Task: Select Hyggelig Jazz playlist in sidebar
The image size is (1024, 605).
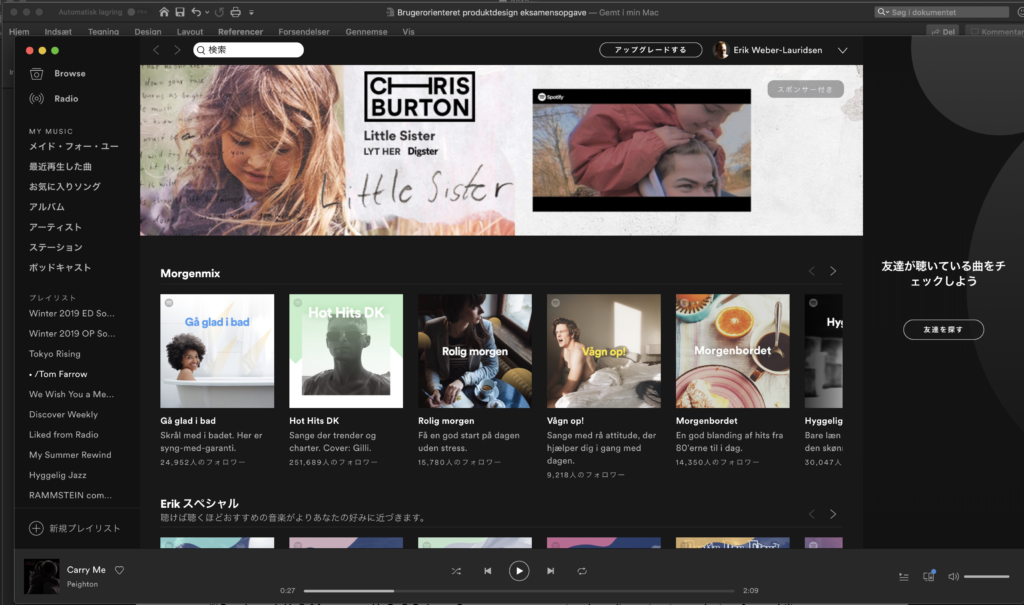Action: [x=57, y=475]
